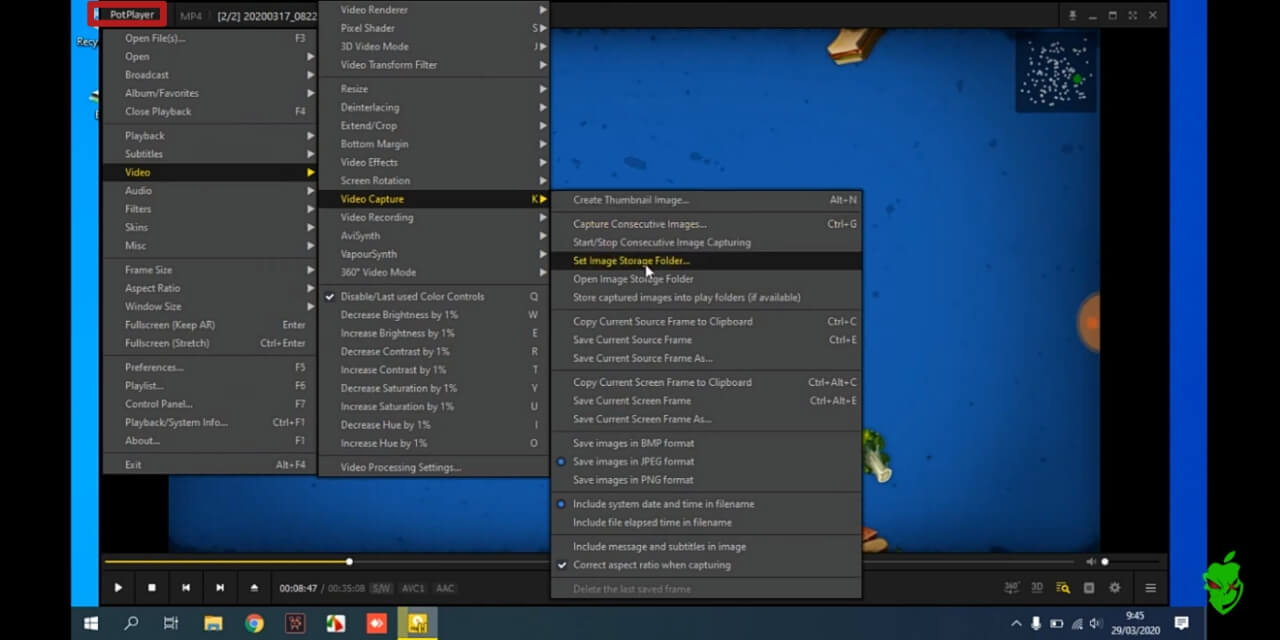The width and height of the screenshot is (1280, 640).
Task: Expand the Audio submenu
Action: [x=210, y=190]
